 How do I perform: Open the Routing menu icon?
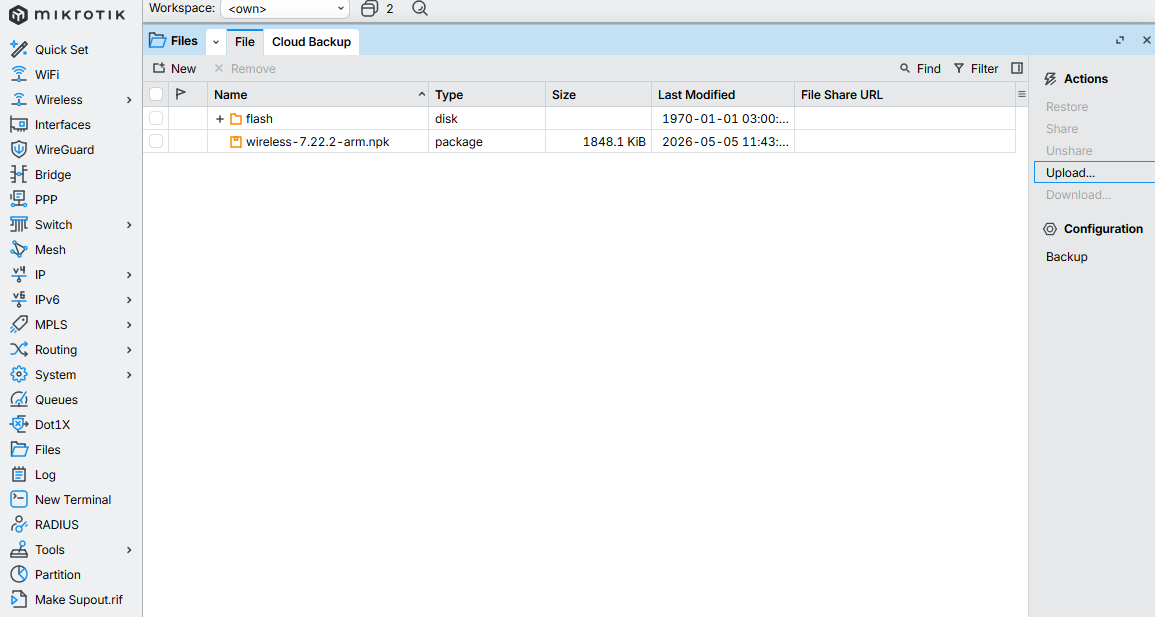click(18, 350)
